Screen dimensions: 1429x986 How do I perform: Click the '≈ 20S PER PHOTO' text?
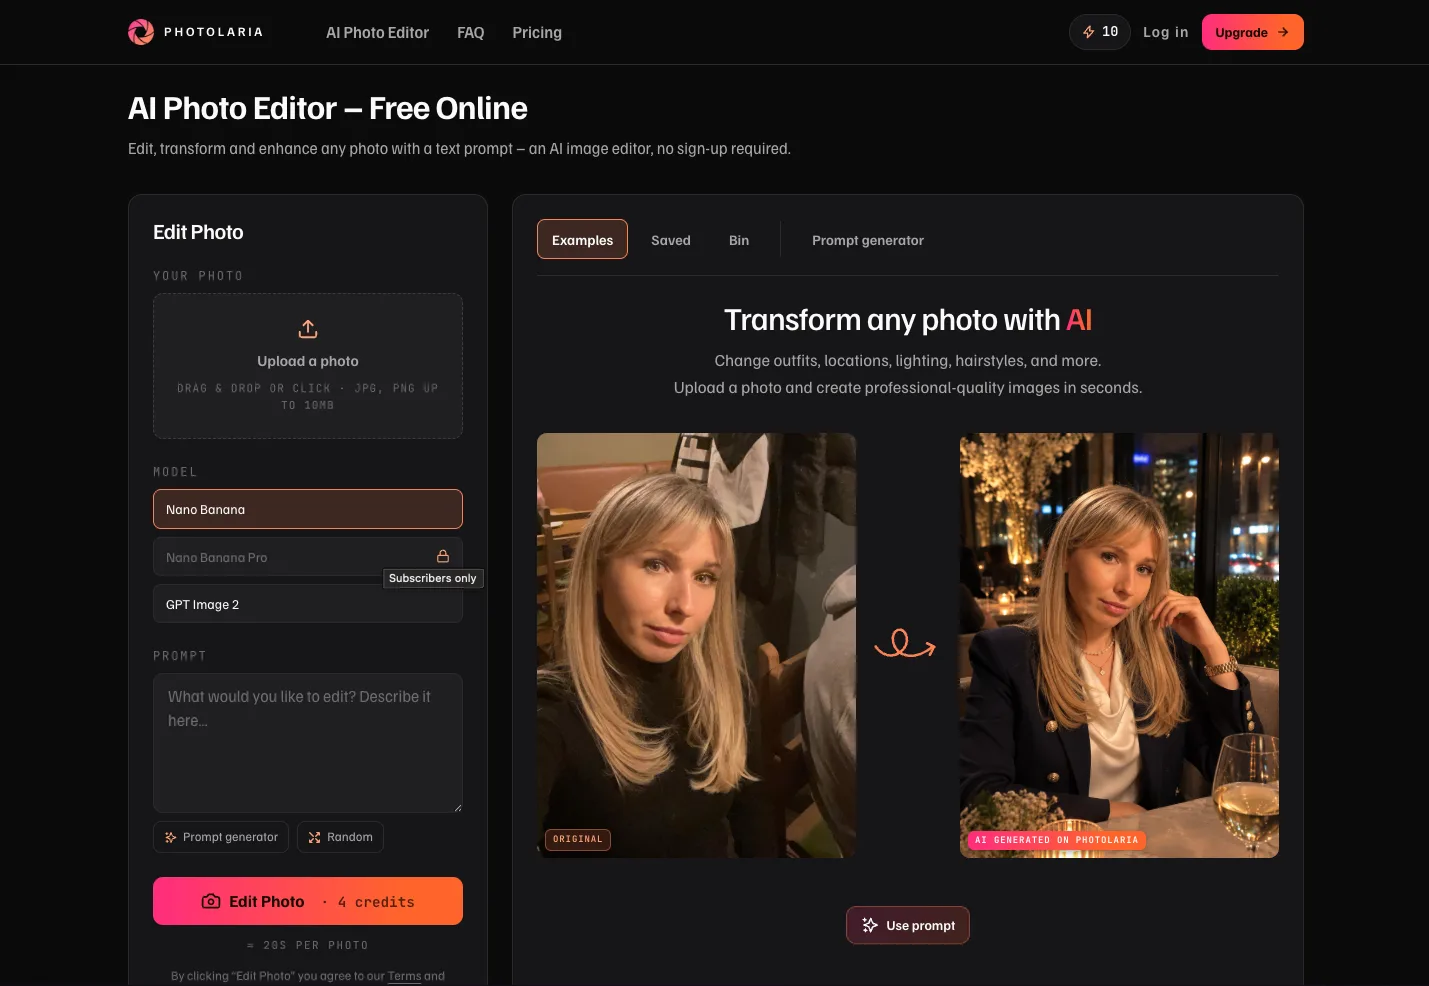(x=308, y=945)
